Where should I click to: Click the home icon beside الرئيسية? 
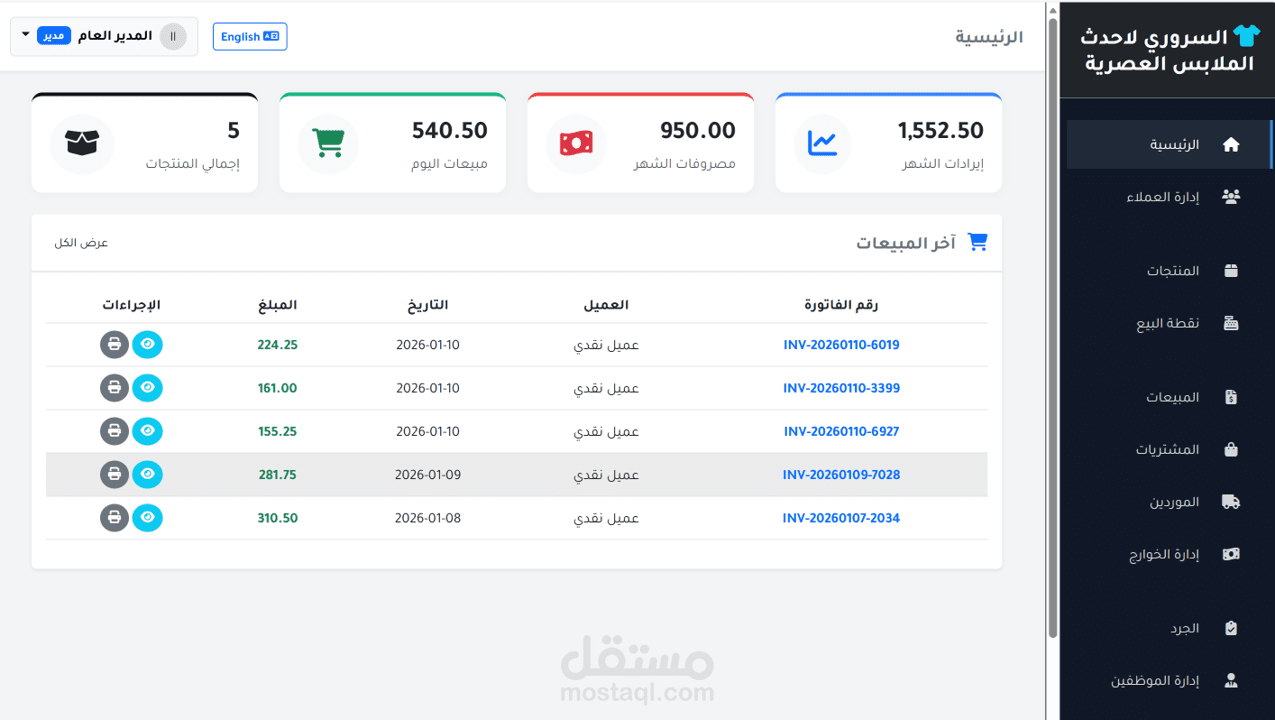click(x=1231, y=144)
